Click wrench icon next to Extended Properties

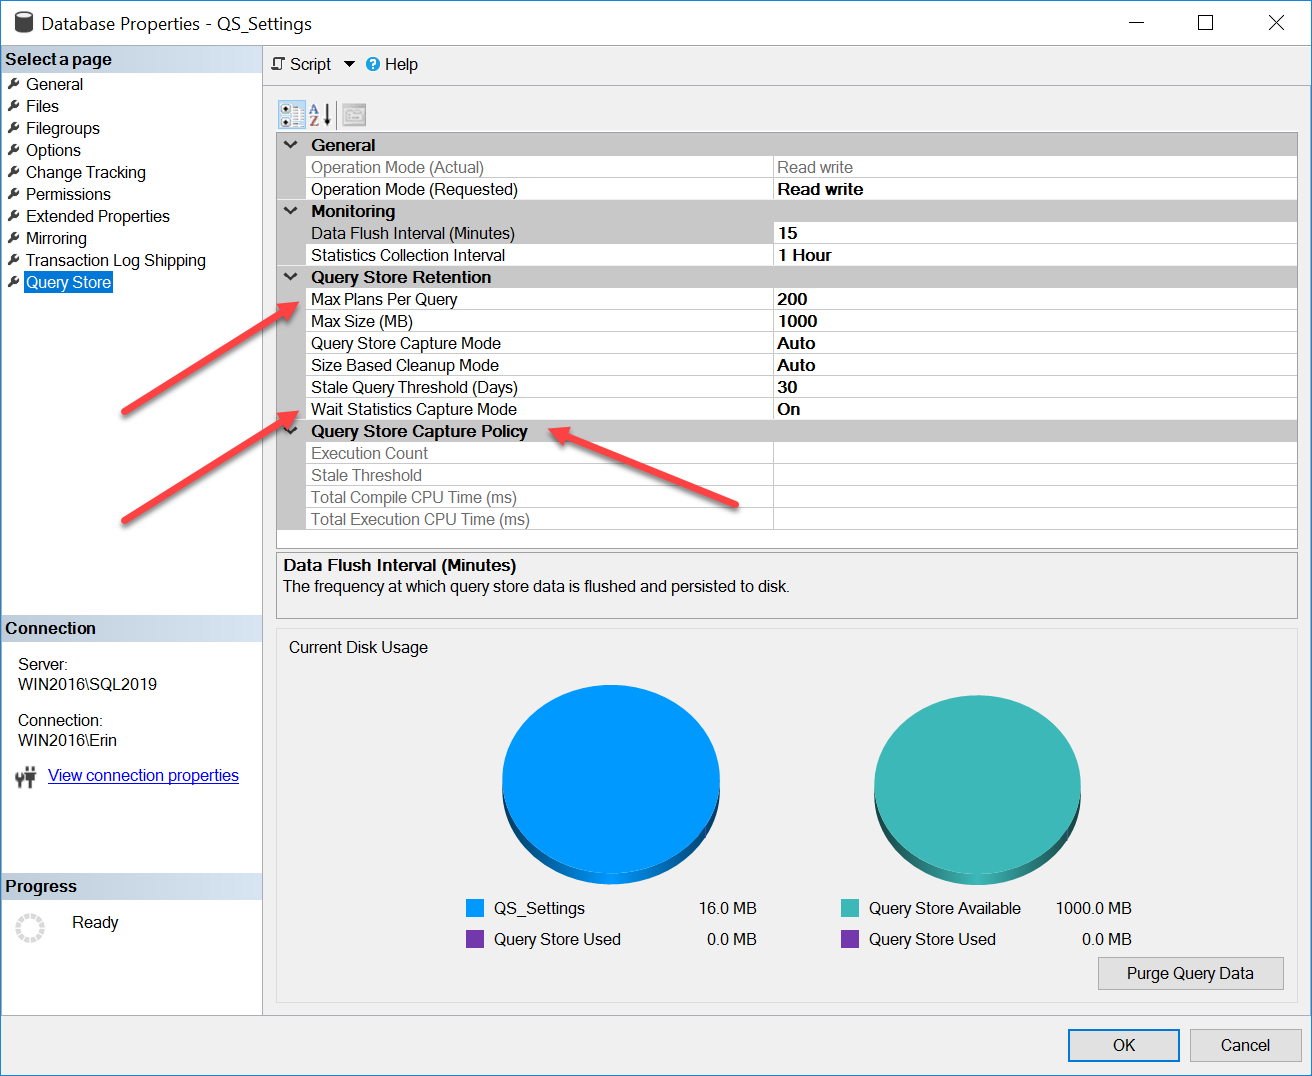pos(14,216)
